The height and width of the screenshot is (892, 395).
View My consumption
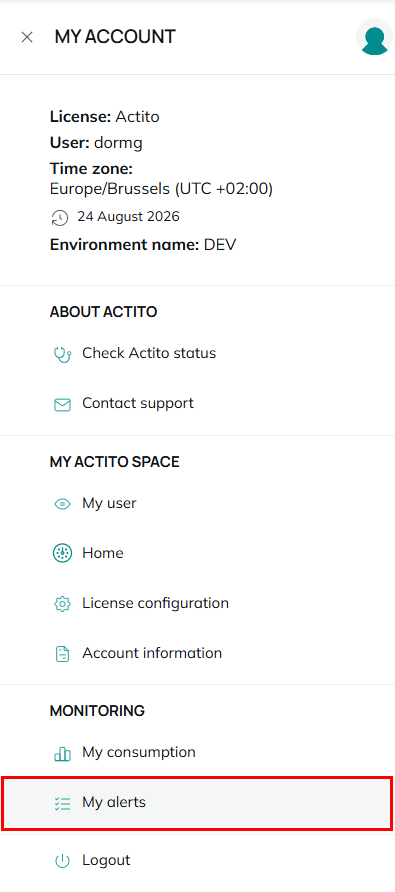(x=139, y=753)
